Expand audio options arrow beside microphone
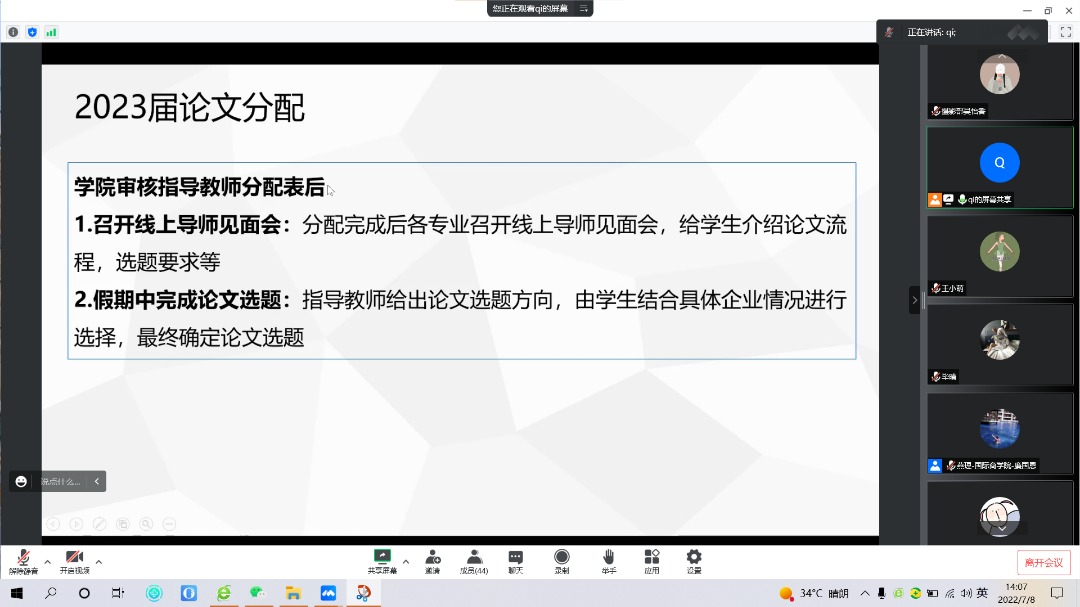This screenshot has width=1080, height=607. tap(47, 561)
